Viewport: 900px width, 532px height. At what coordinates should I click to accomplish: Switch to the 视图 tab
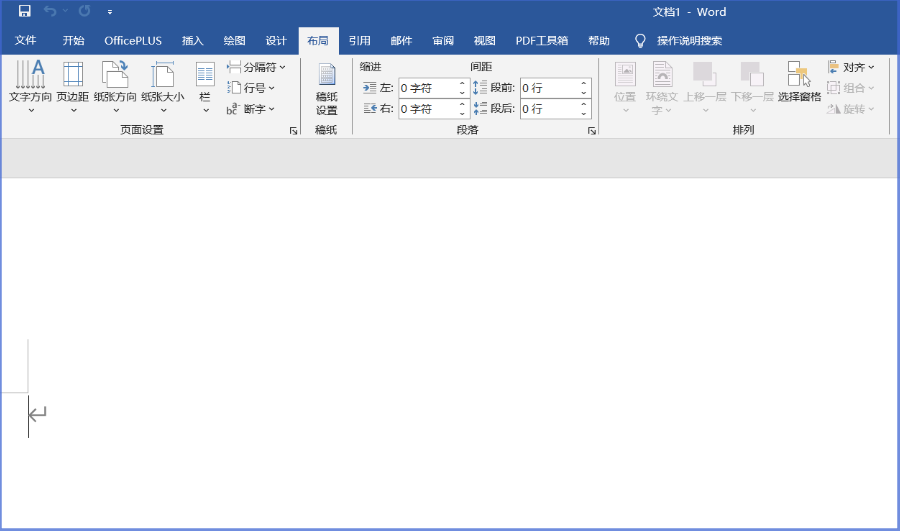tap(484, 41)
